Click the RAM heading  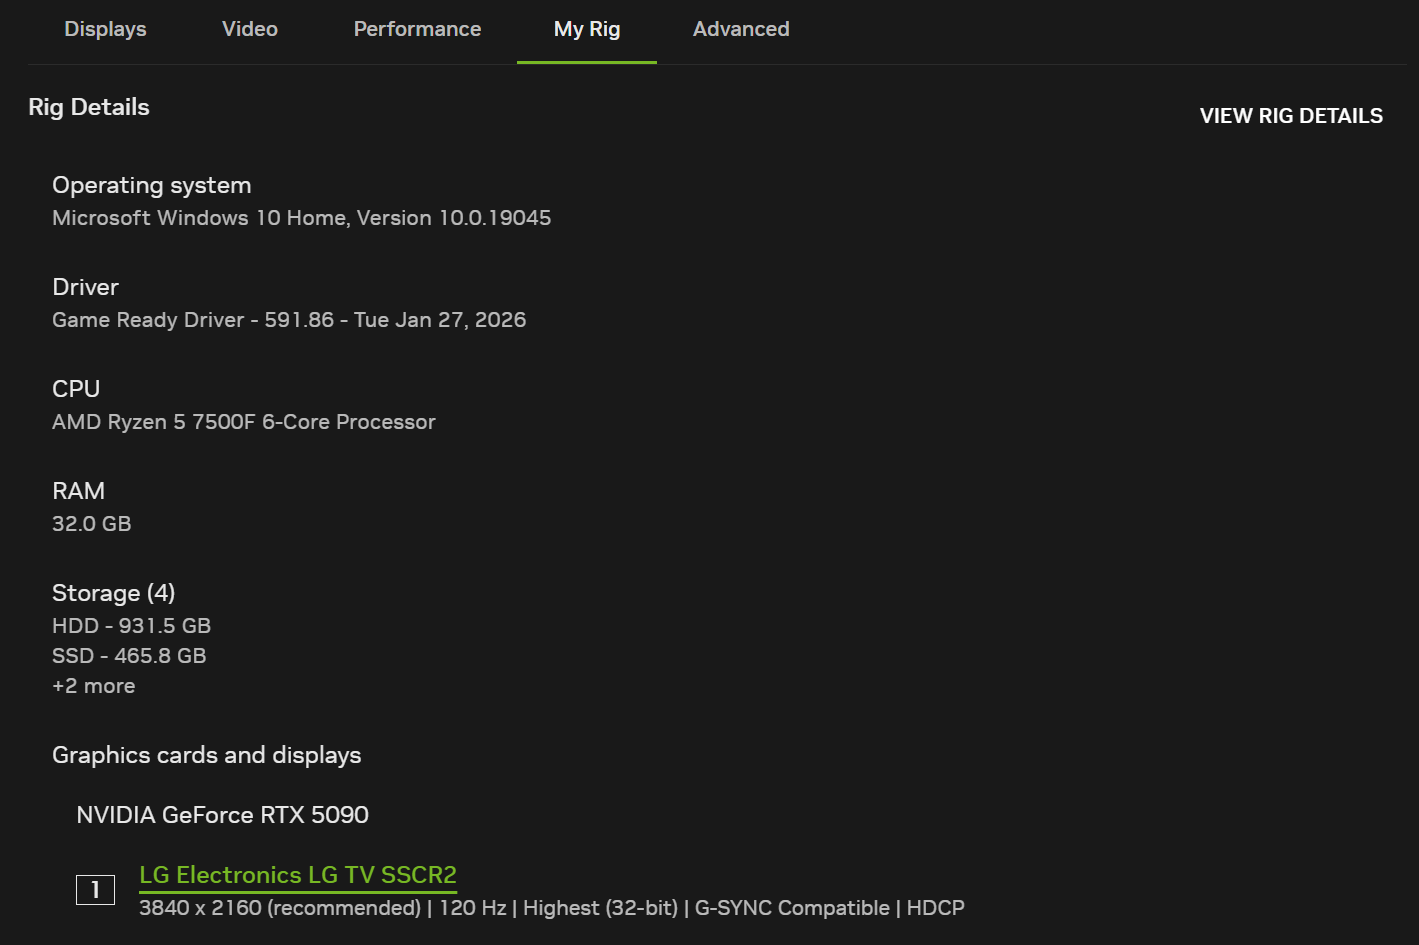(79, 491)
